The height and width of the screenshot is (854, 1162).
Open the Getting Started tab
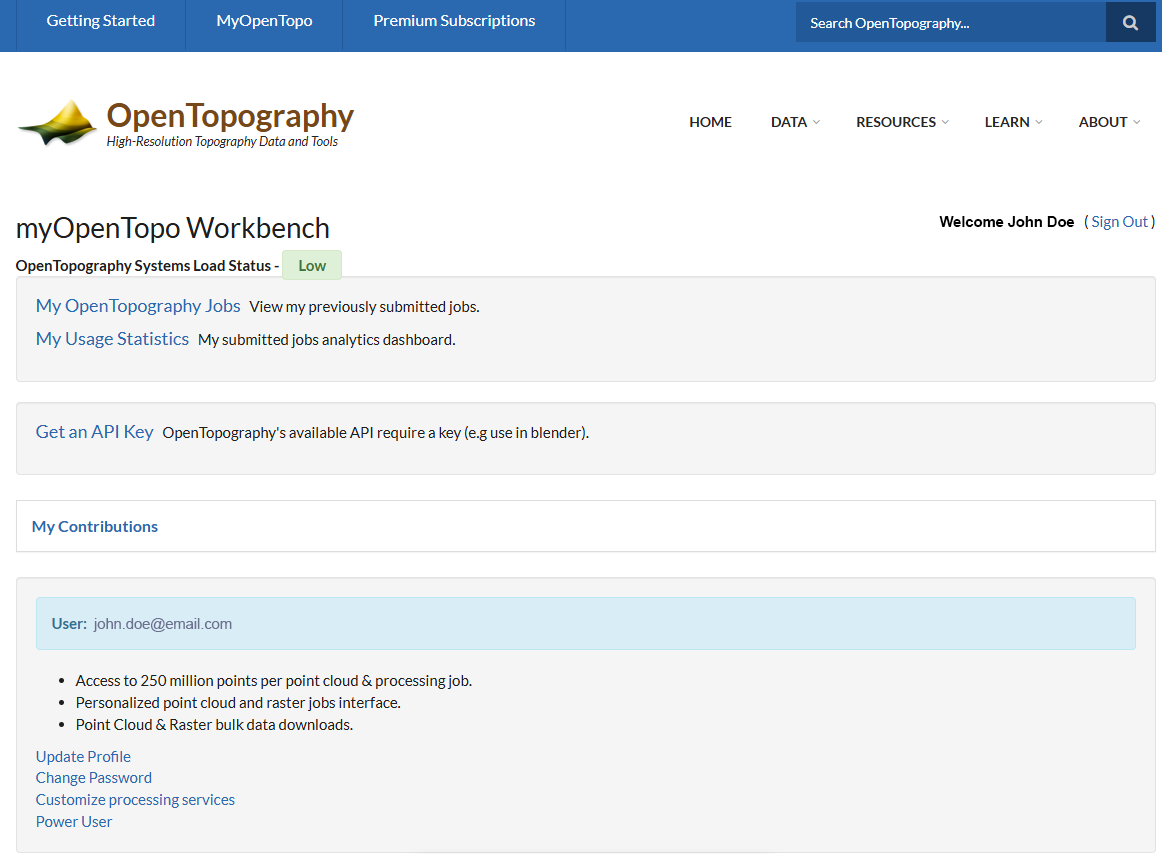click(101, 21)
